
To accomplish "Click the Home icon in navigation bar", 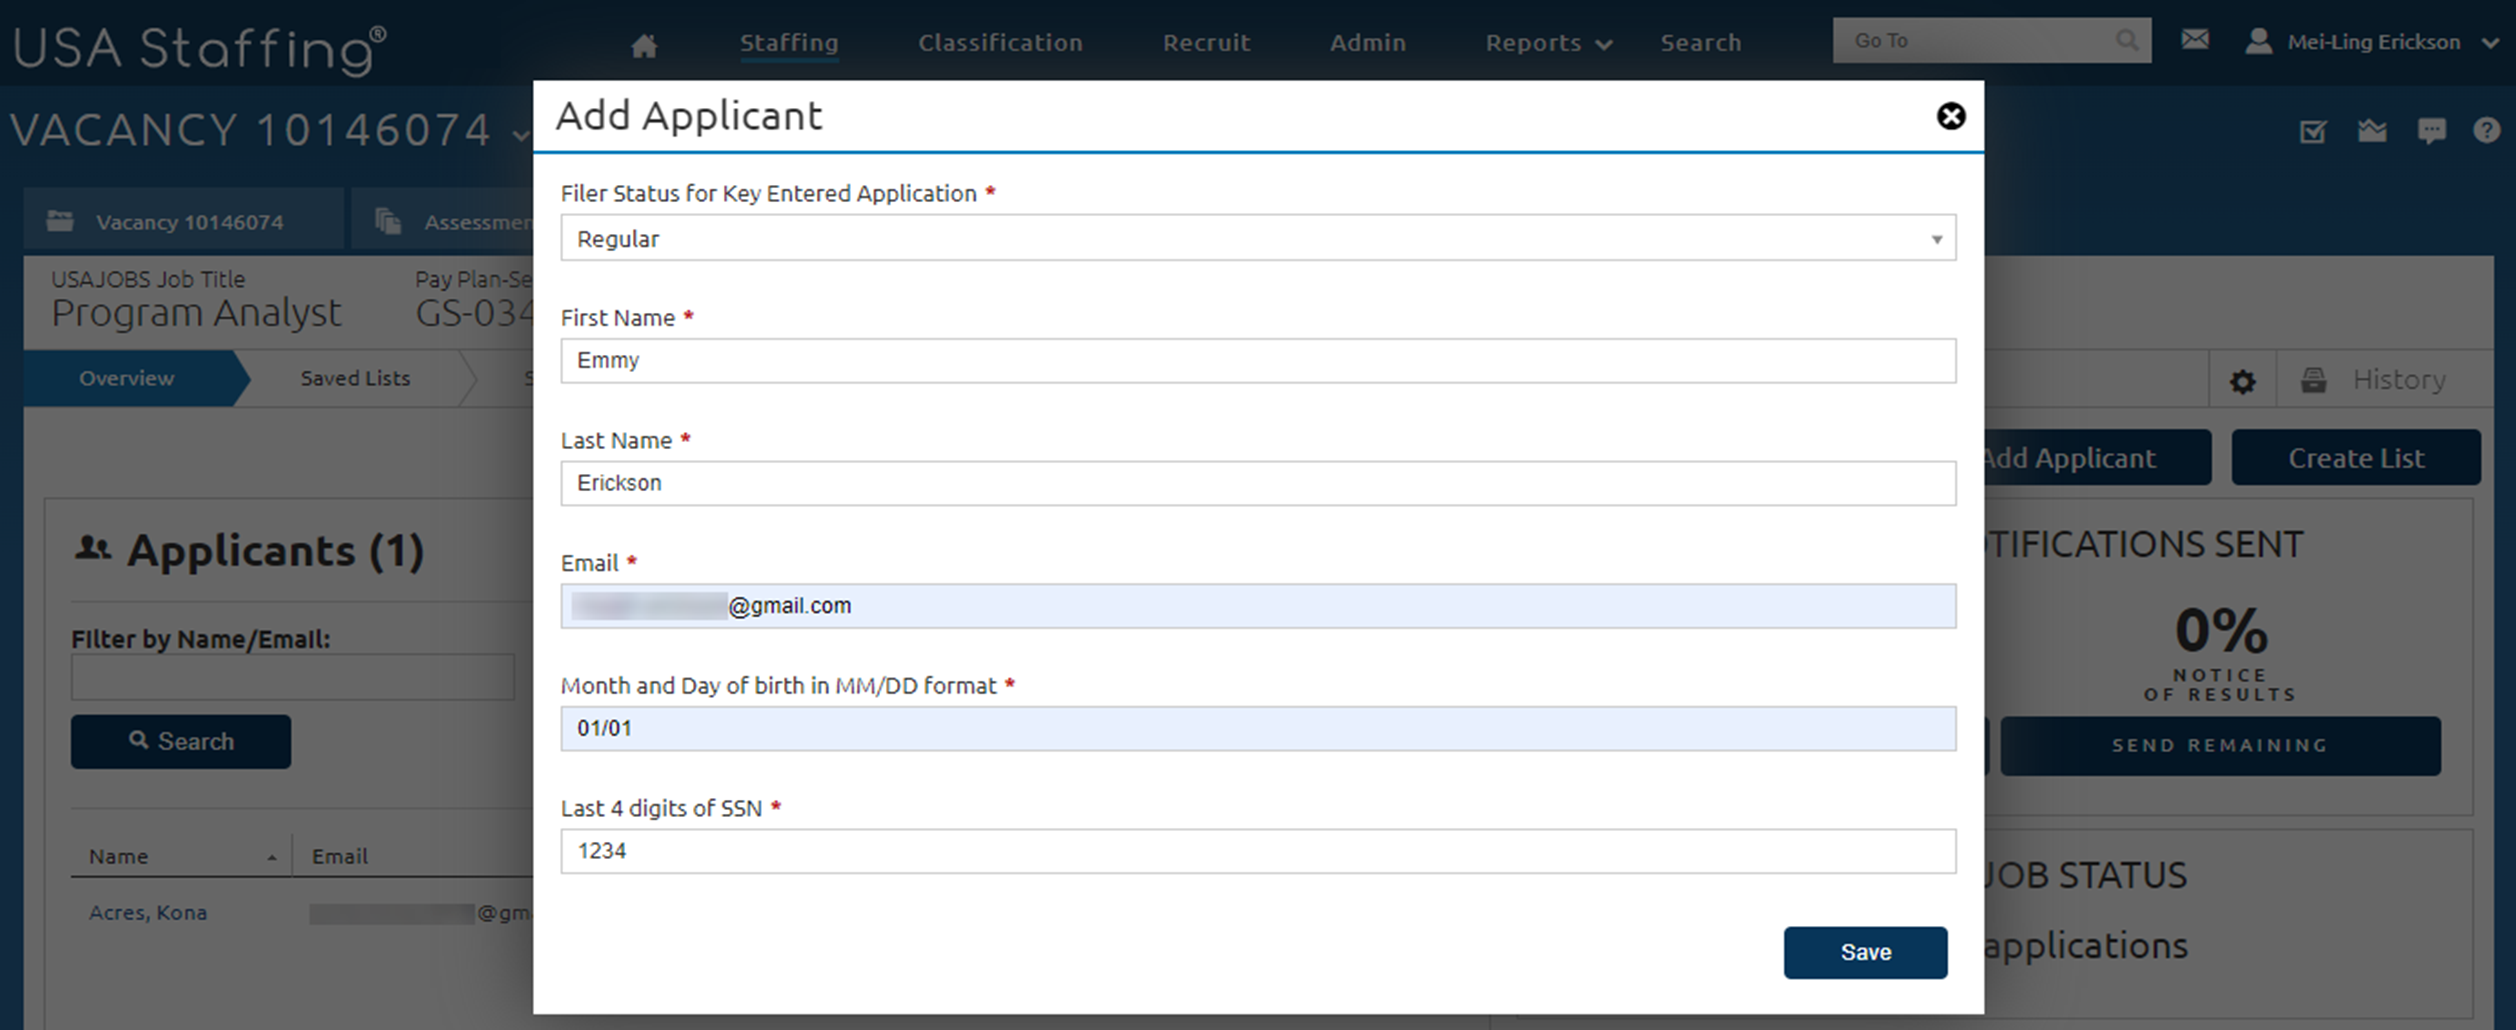I will (644, 45).
